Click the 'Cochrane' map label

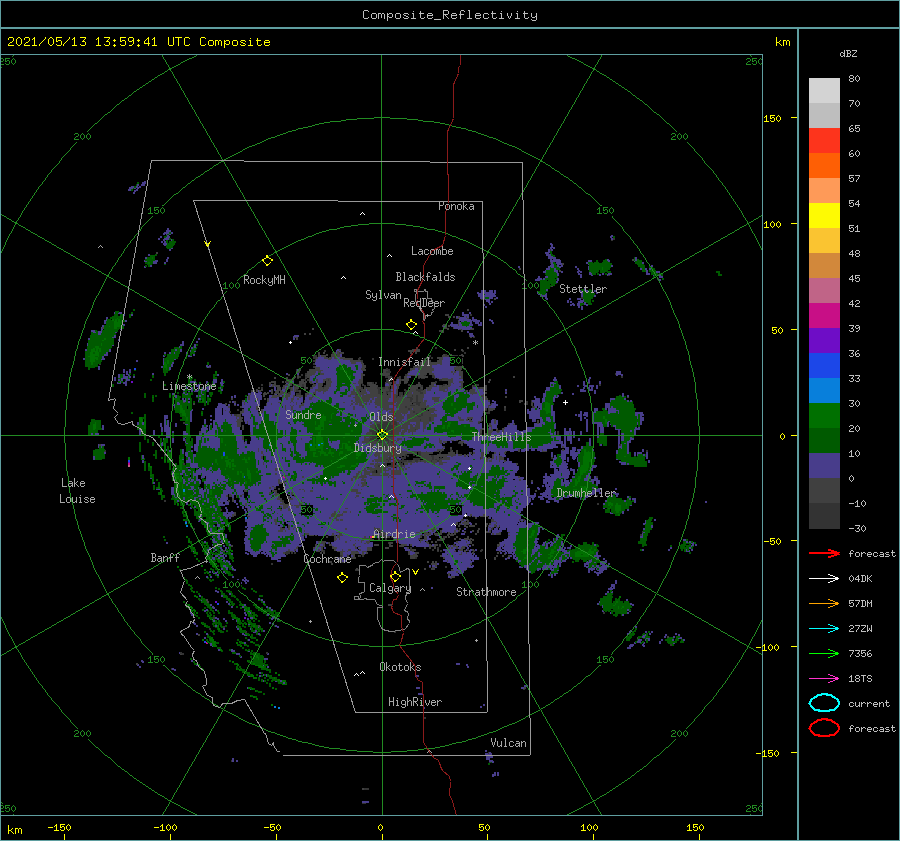tap(327, 559)
